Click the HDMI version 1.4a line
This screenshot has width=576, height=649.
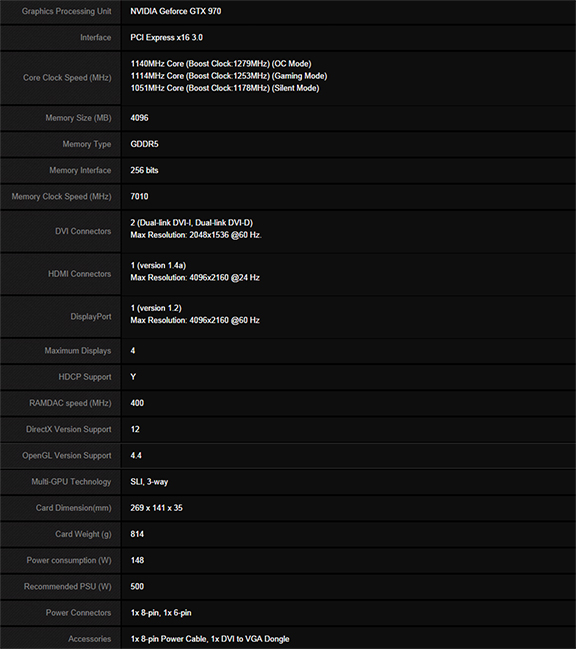point(158,265)
